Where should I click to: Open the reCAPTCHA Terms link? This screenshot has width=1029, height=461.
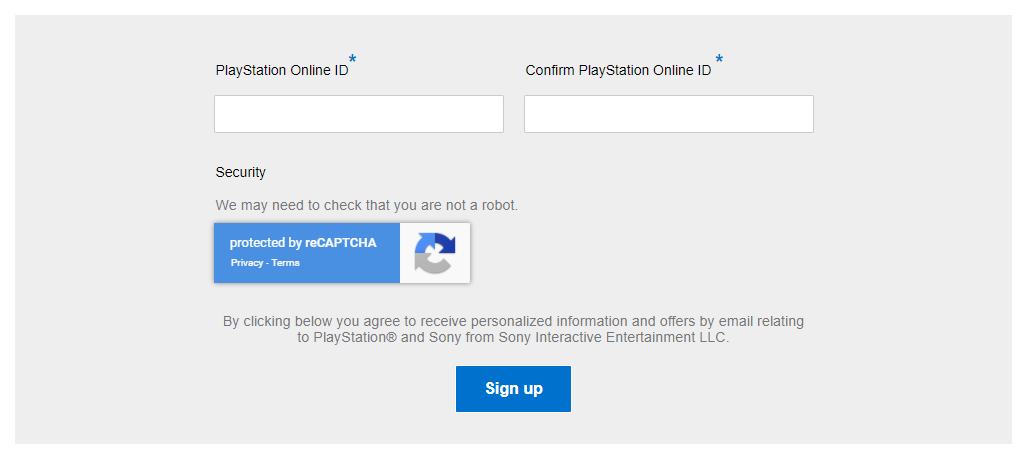point(285,263)
